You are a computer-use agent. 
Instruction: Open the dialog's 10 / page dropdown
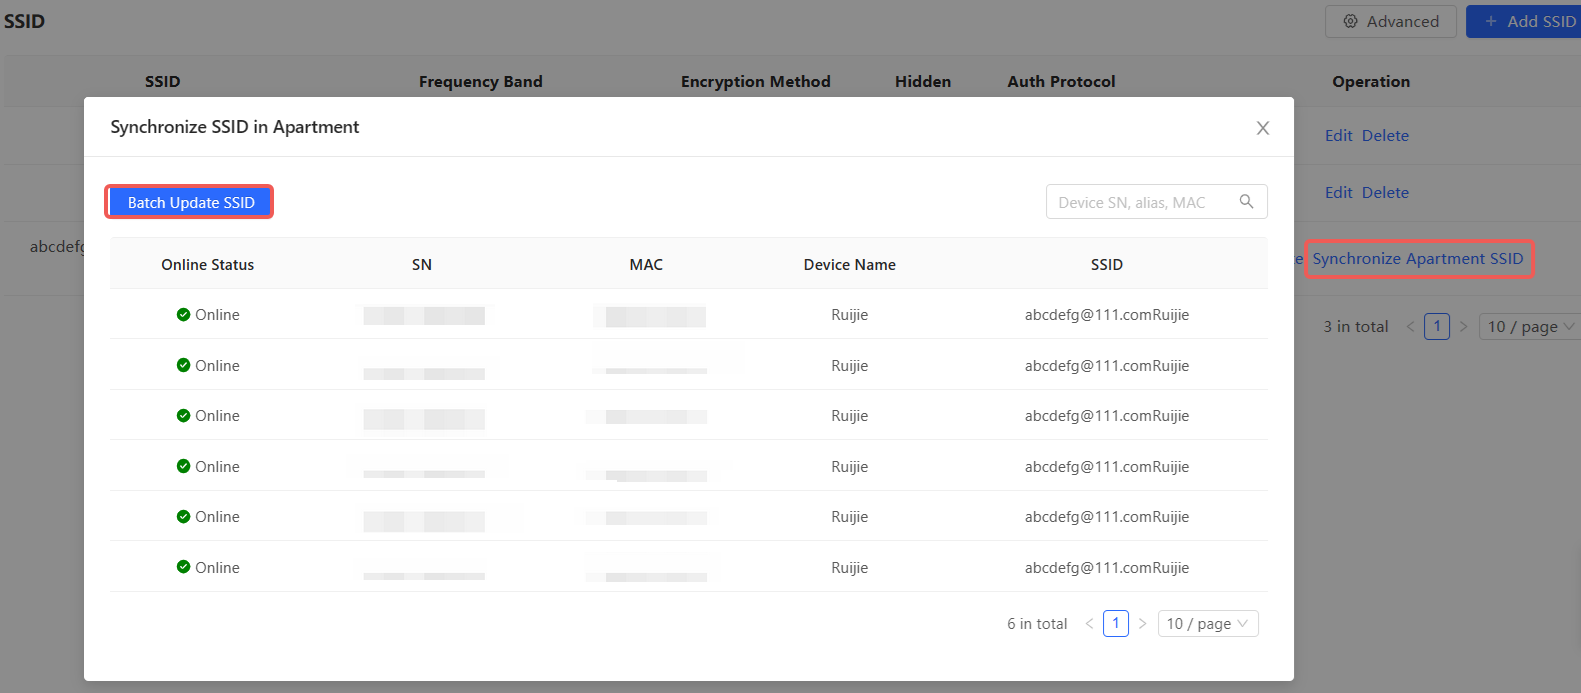click(1207, 624)
